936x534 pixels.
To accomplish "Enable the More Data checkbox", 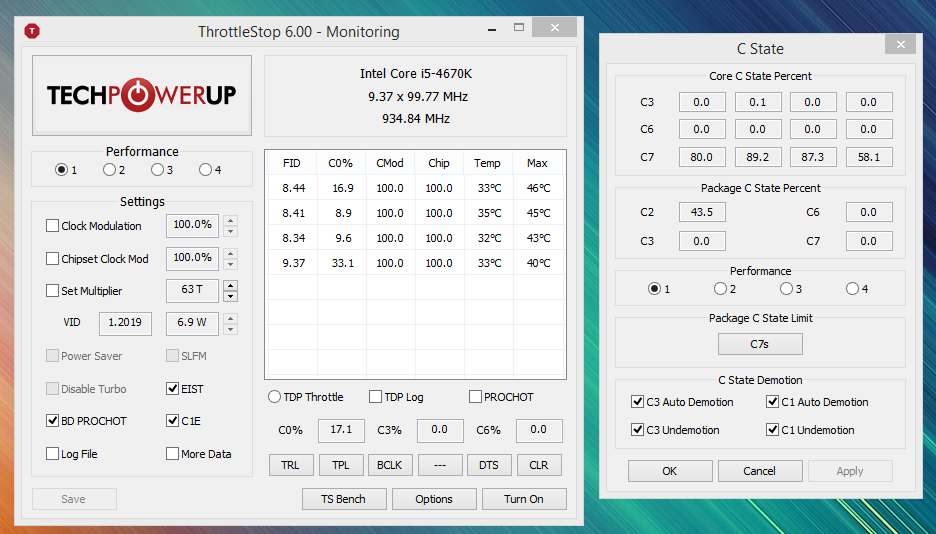I will [x=173, y=454].
